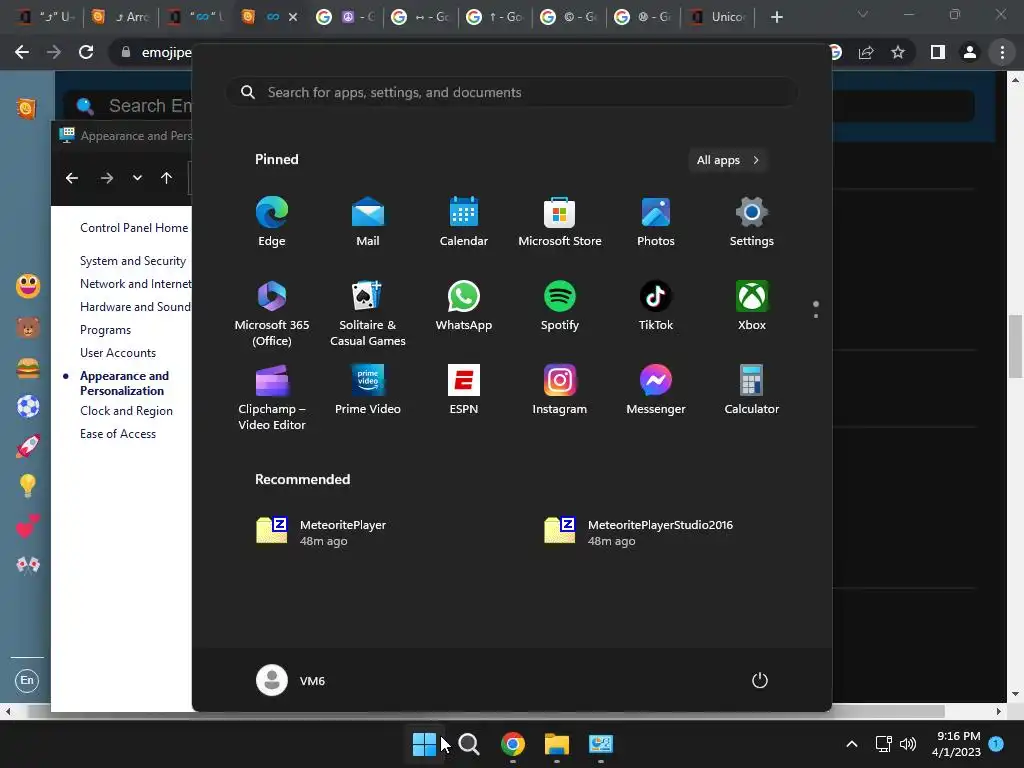Switch to Control Panel taskbar icon
The width and height of the screenshot is (1024, 768).
601,744
